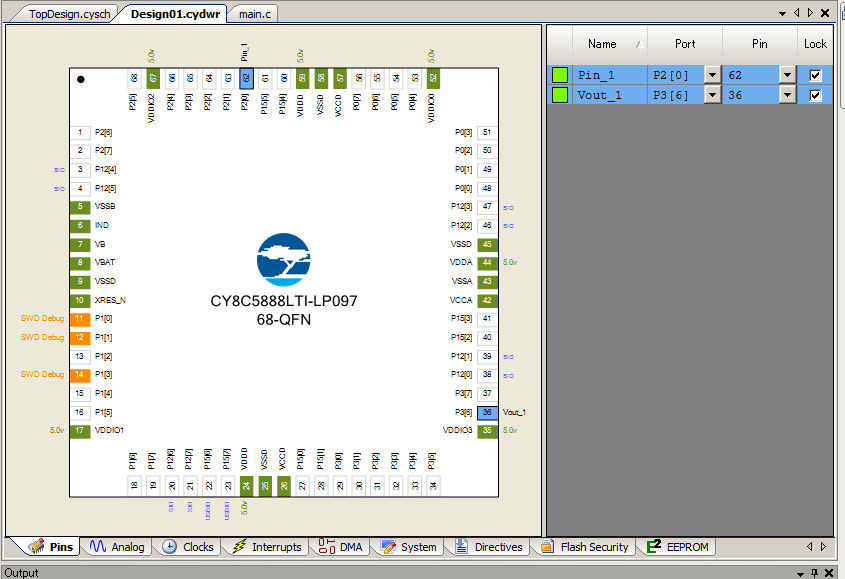845x579 pixels.
Task: Open the EEPROM tab
Action: pos(678,547)
